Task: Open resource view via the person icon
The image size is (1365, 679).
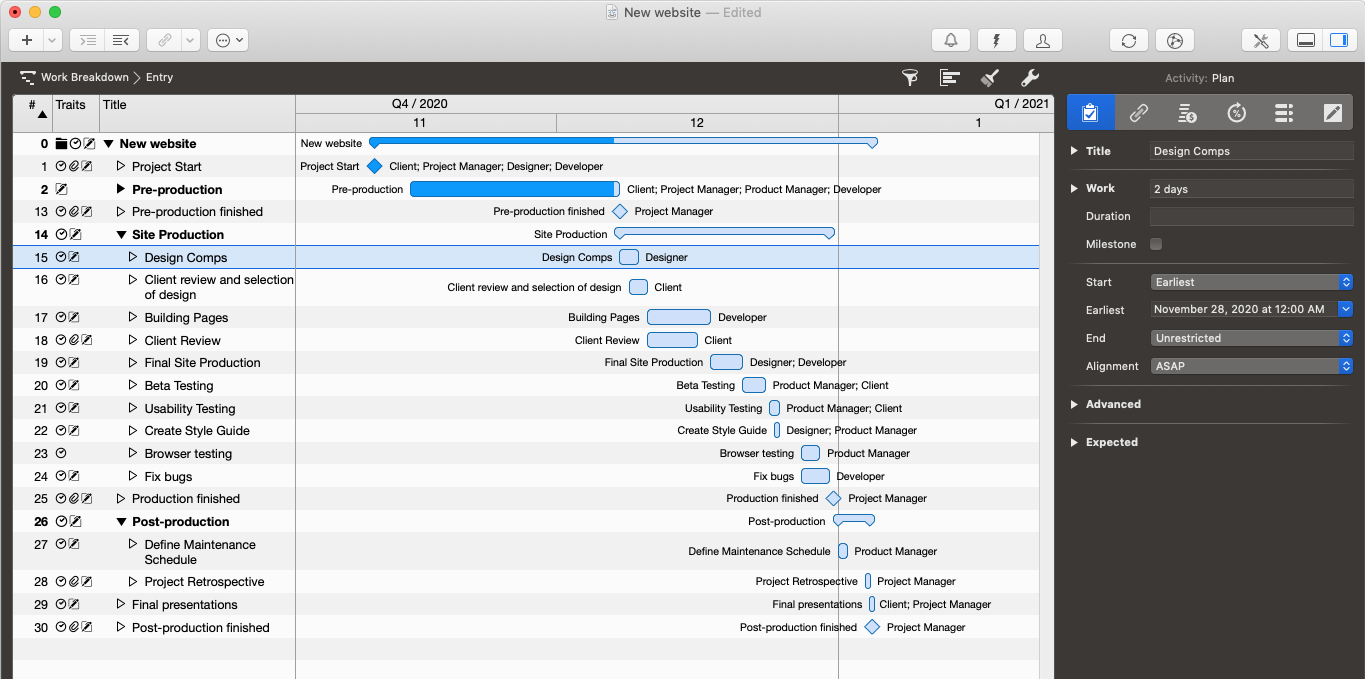Action: (1043, 40)
